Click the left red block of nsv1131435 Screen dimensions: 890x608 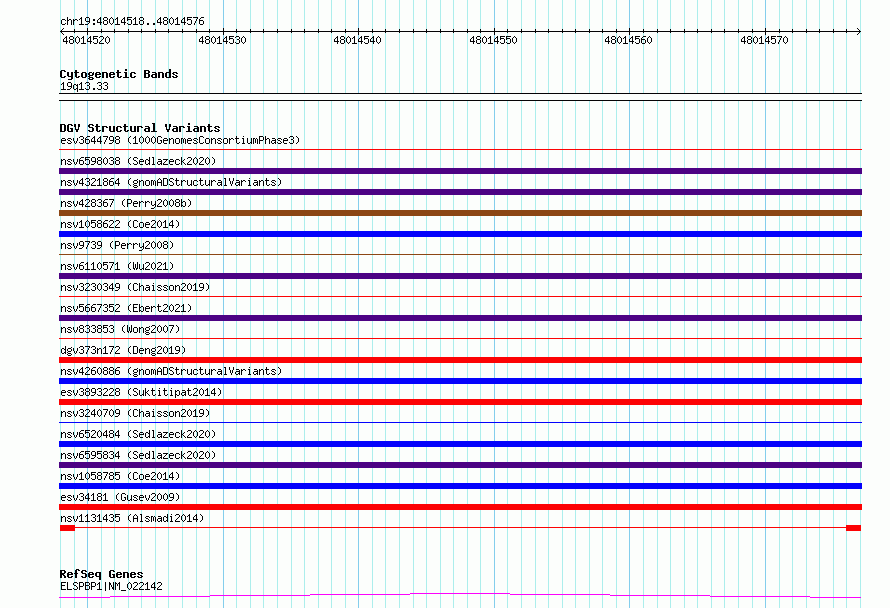coord(68,528)
